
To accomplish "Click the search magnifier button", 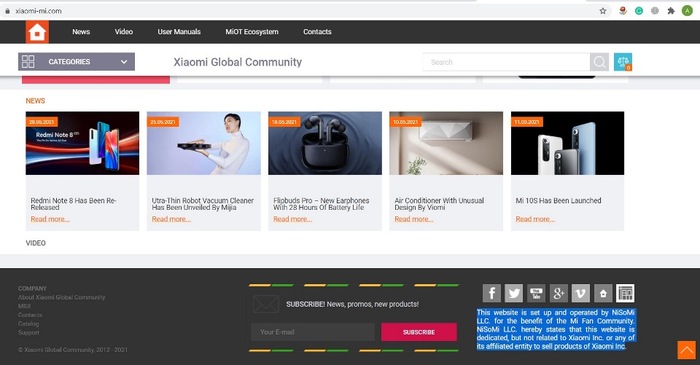I will coord(599,62).
